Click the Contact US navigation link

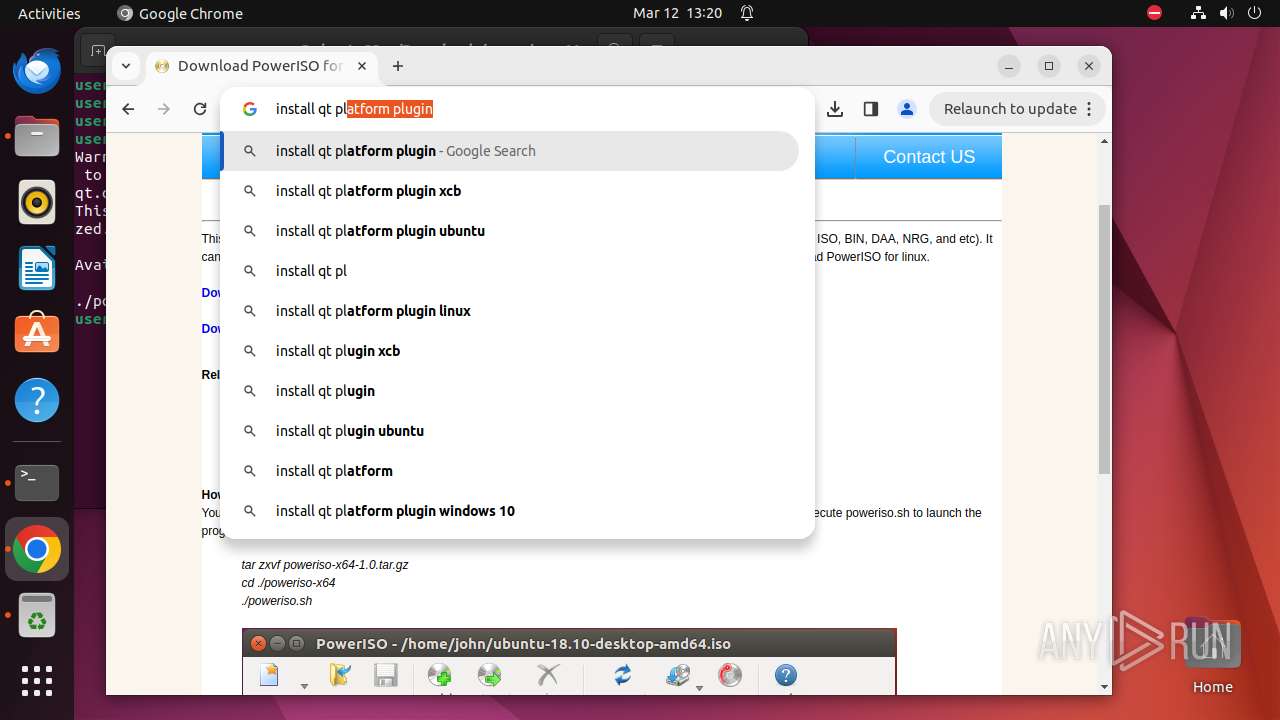(x=929, y=157)
